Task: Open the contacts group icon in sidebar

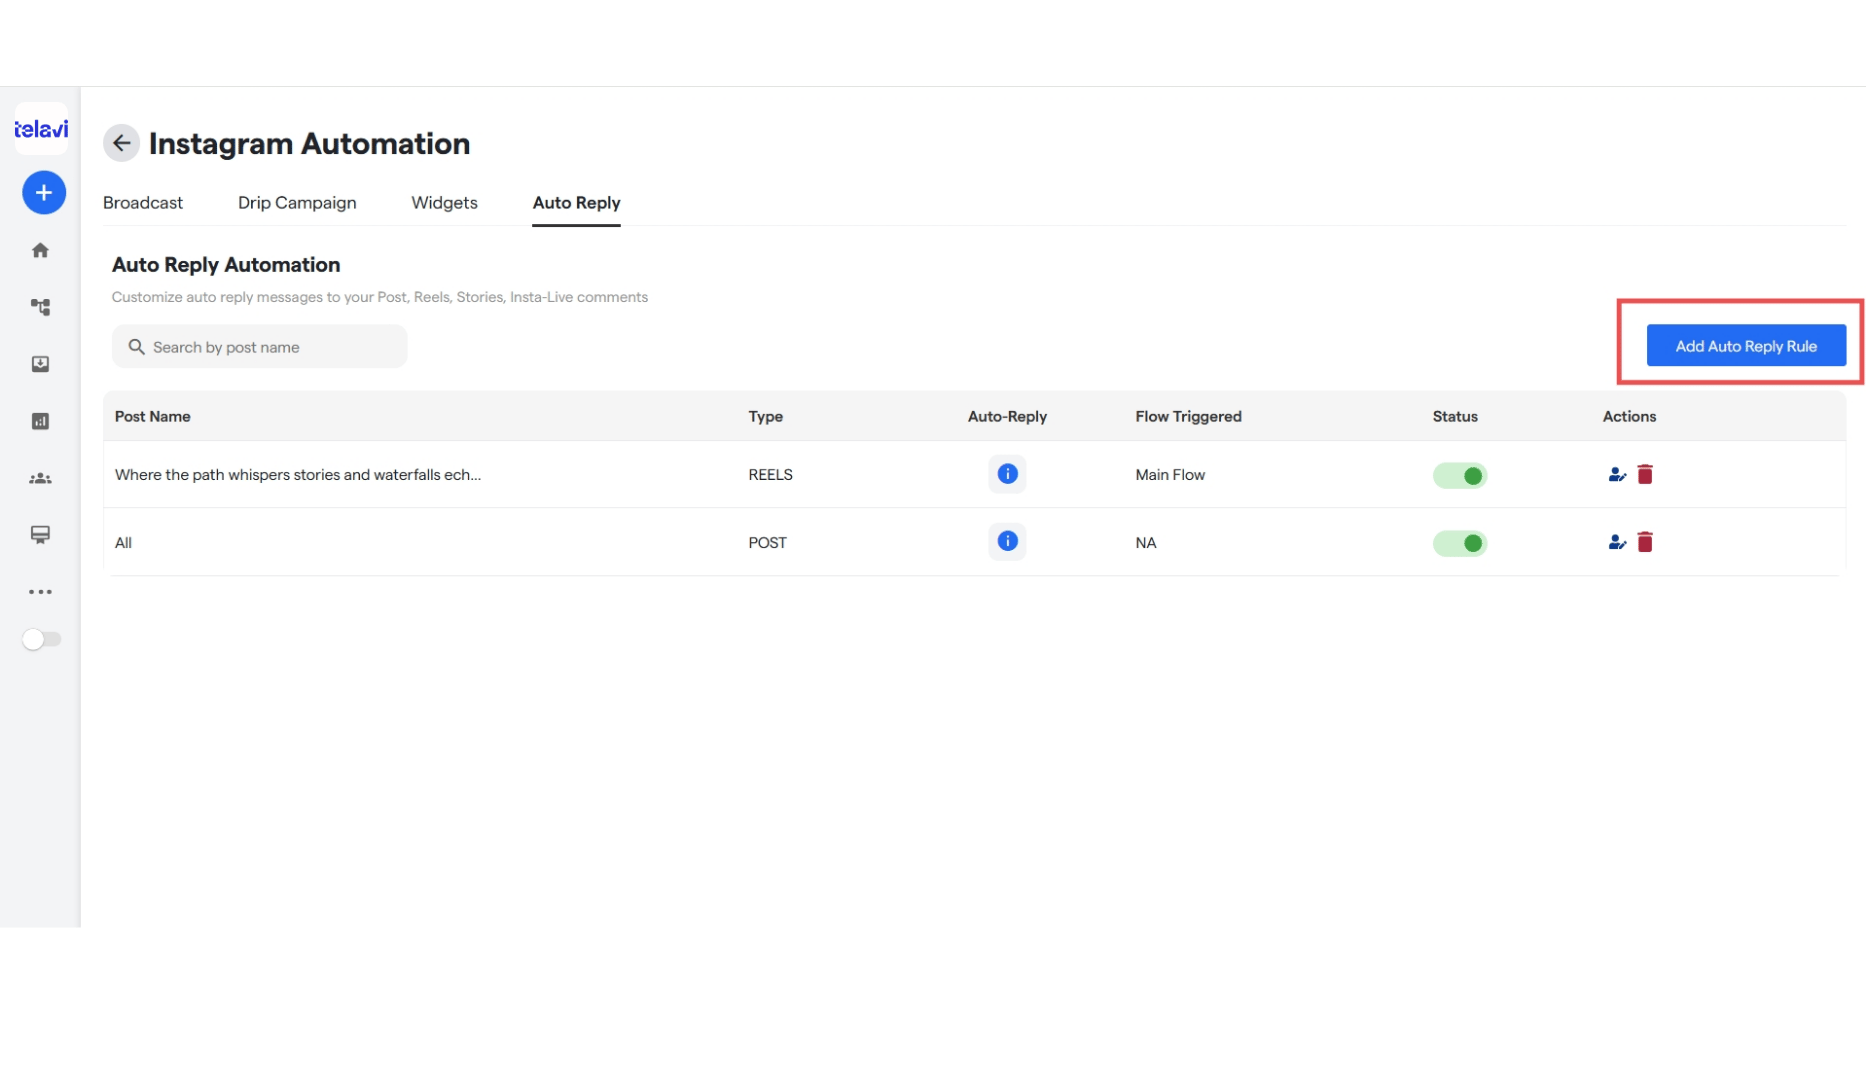Action: [x=40, y=478]
